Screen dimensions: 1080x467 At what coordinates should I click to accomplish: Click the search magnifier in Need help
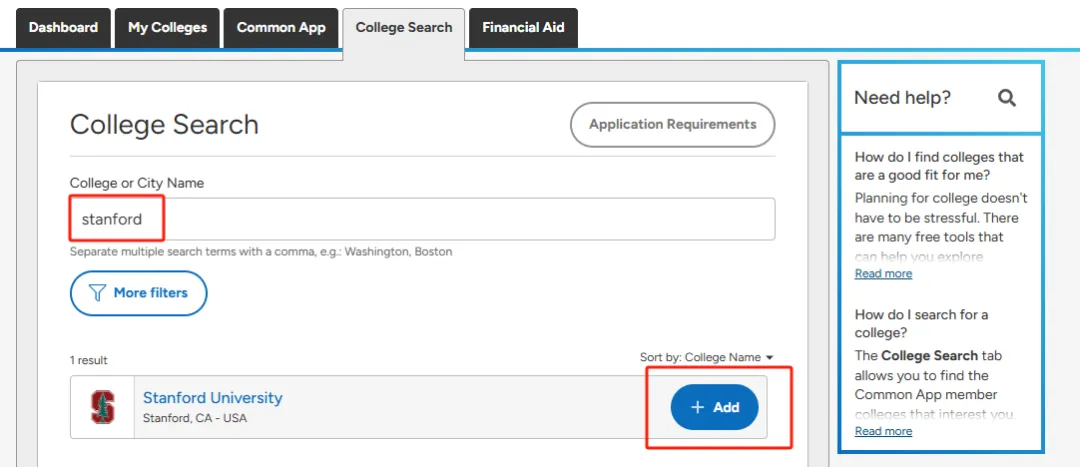(1007, 98)
